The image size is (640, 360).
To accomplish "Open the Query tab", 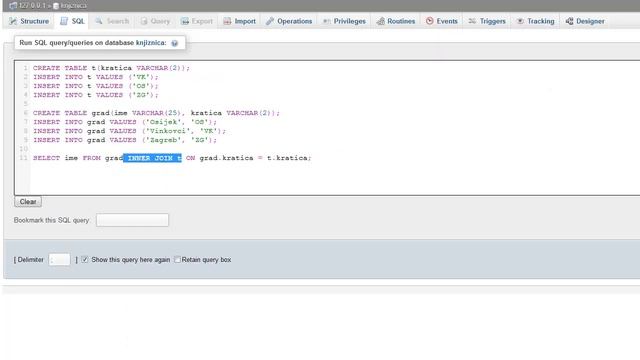I will [155, 21].
